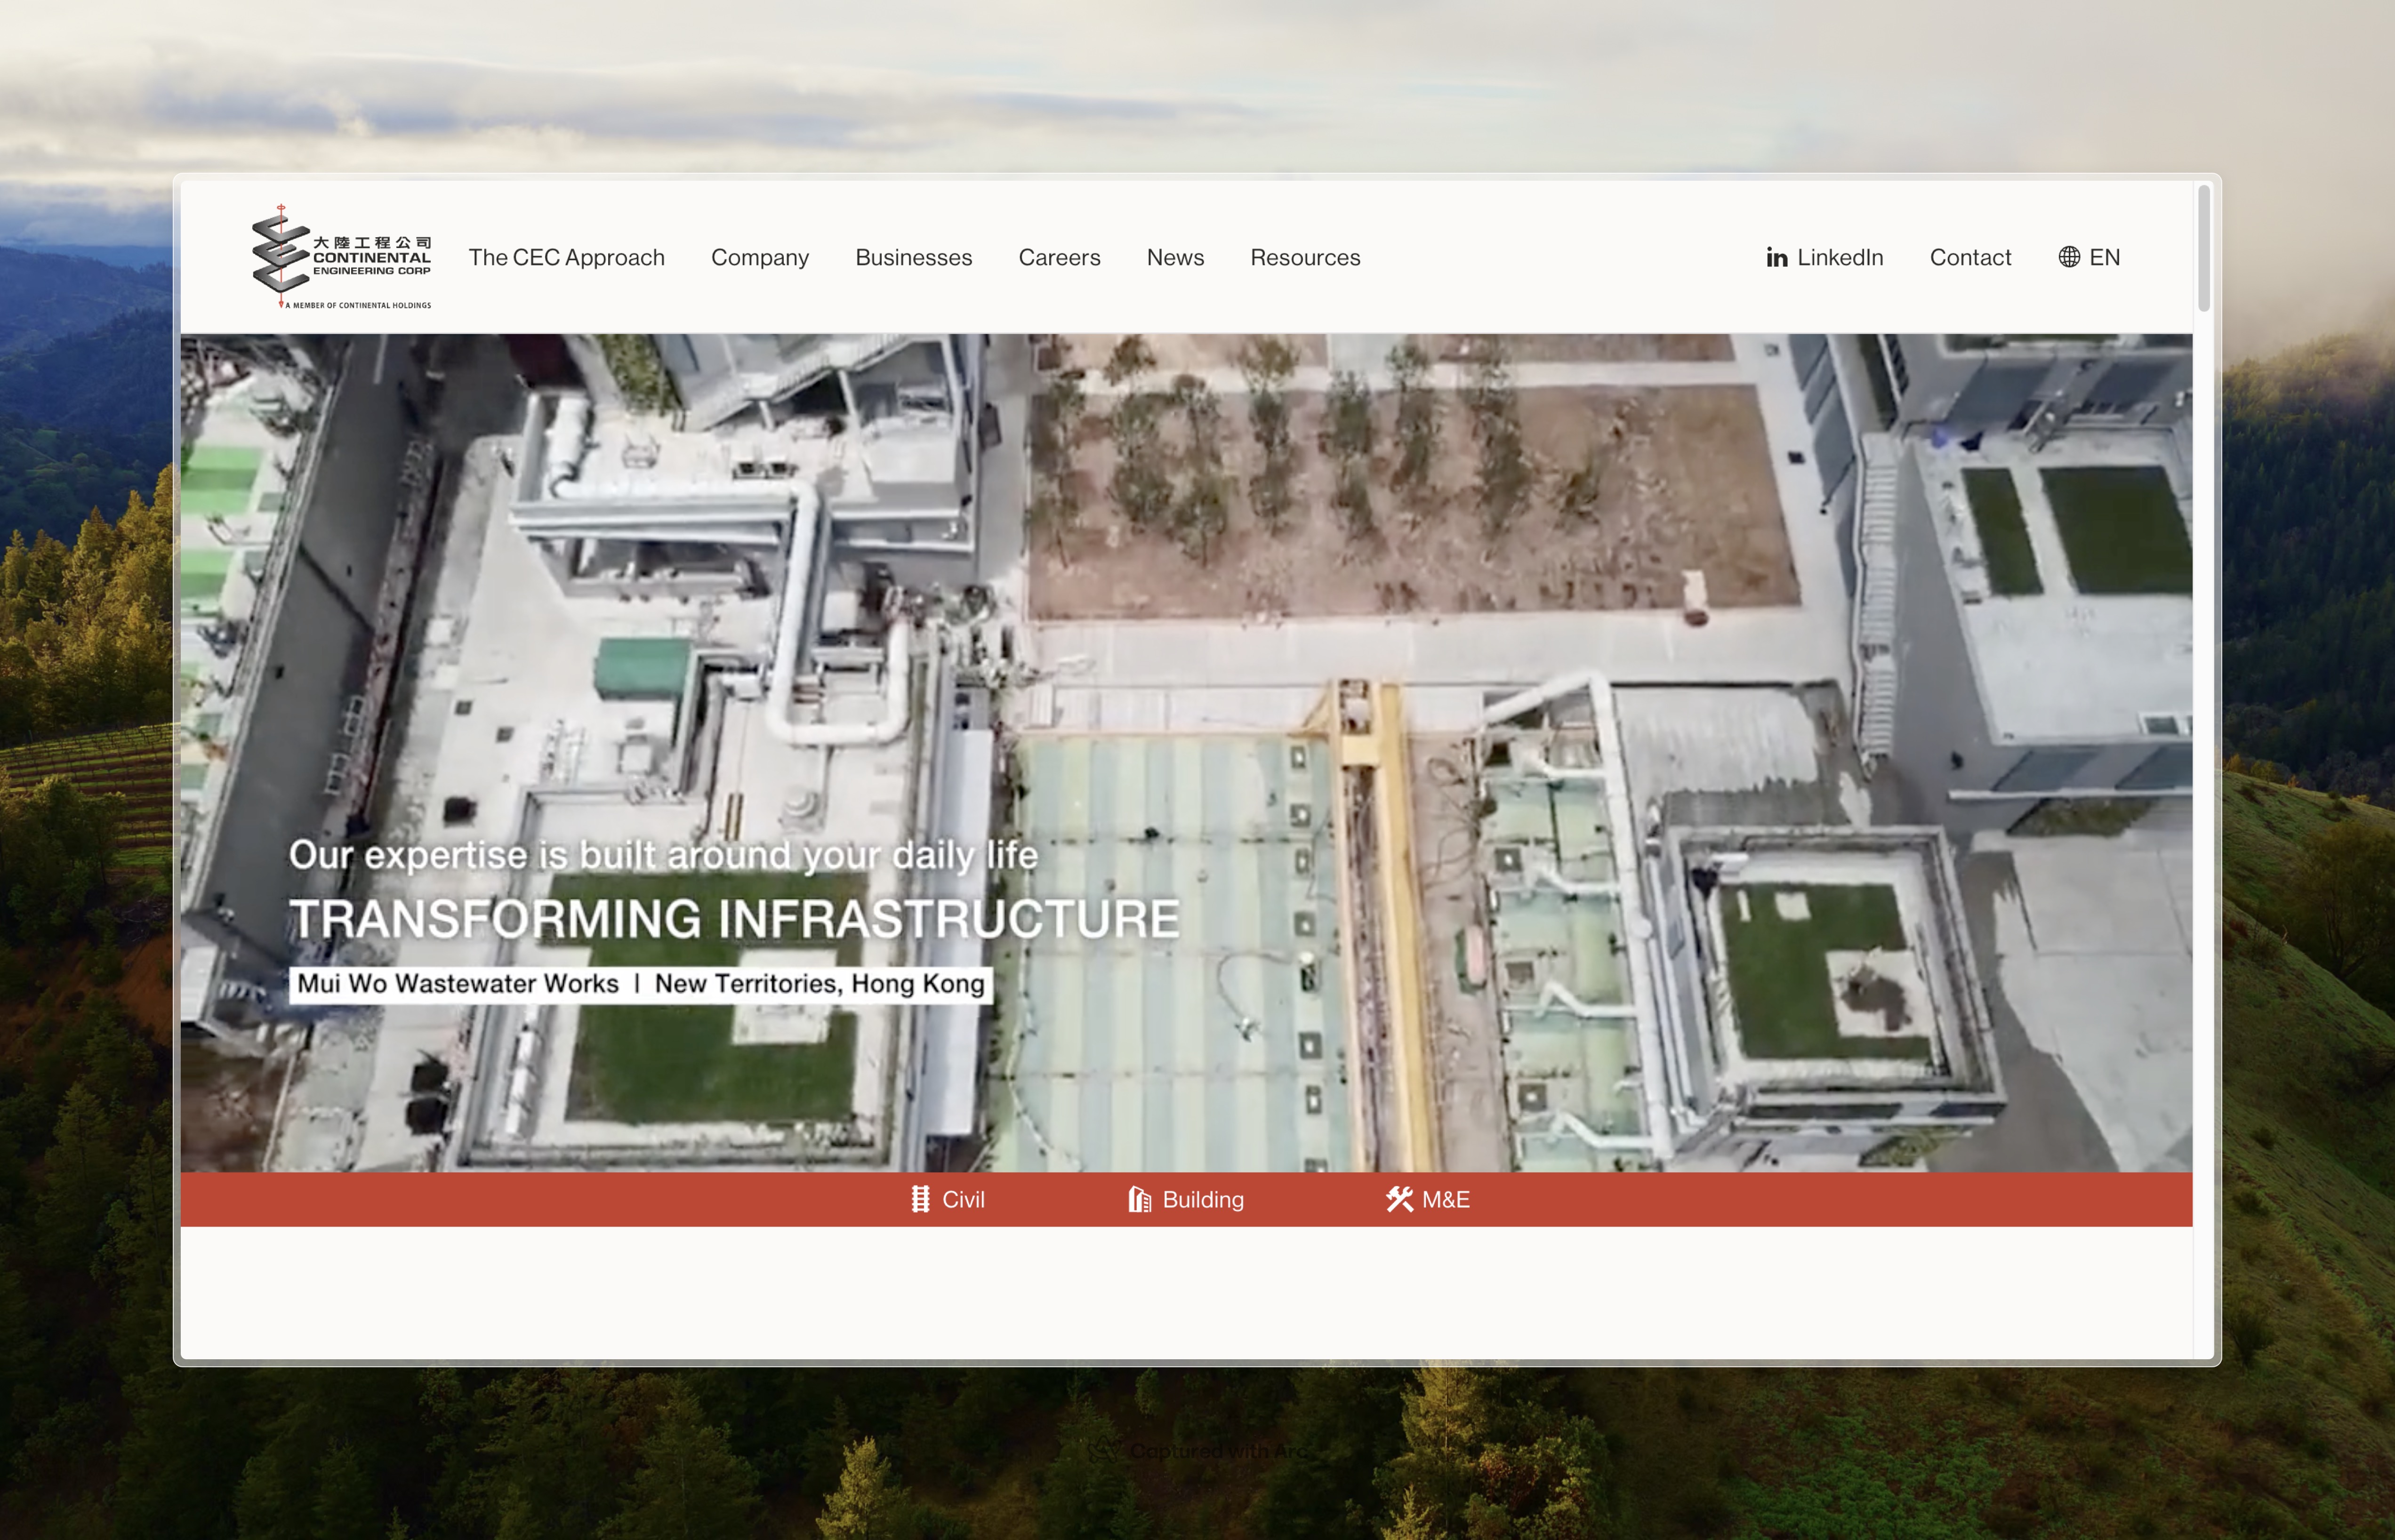
Task: Go to the News section
Action: tap(1175, 257)
